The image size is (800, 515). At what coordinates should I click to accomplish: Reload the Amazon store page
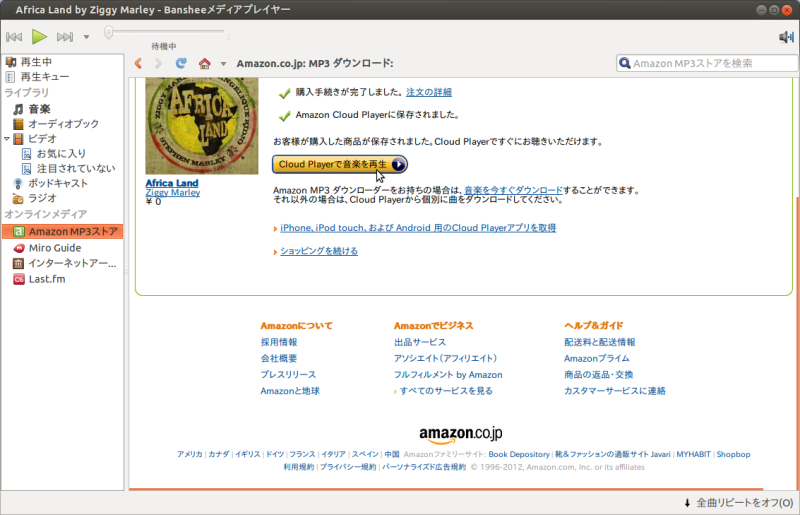click(181, 63)
